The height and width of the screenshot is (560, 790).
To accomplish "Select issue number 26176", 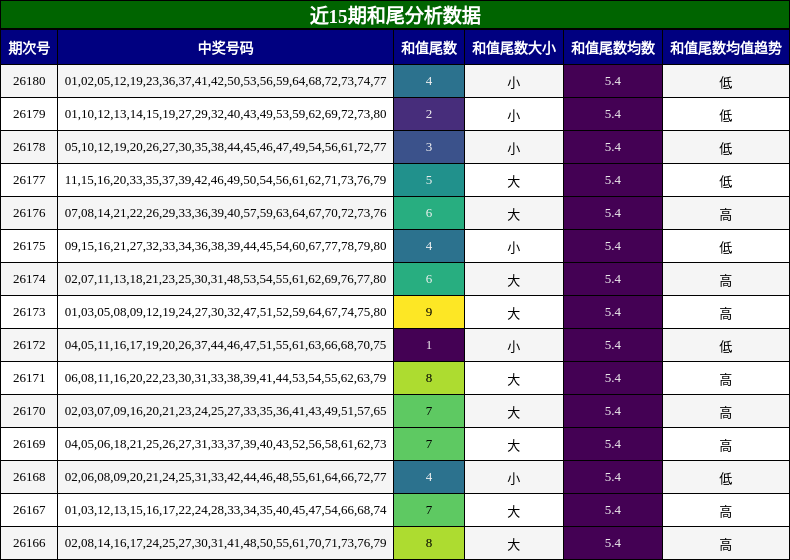I will point(29,213).
